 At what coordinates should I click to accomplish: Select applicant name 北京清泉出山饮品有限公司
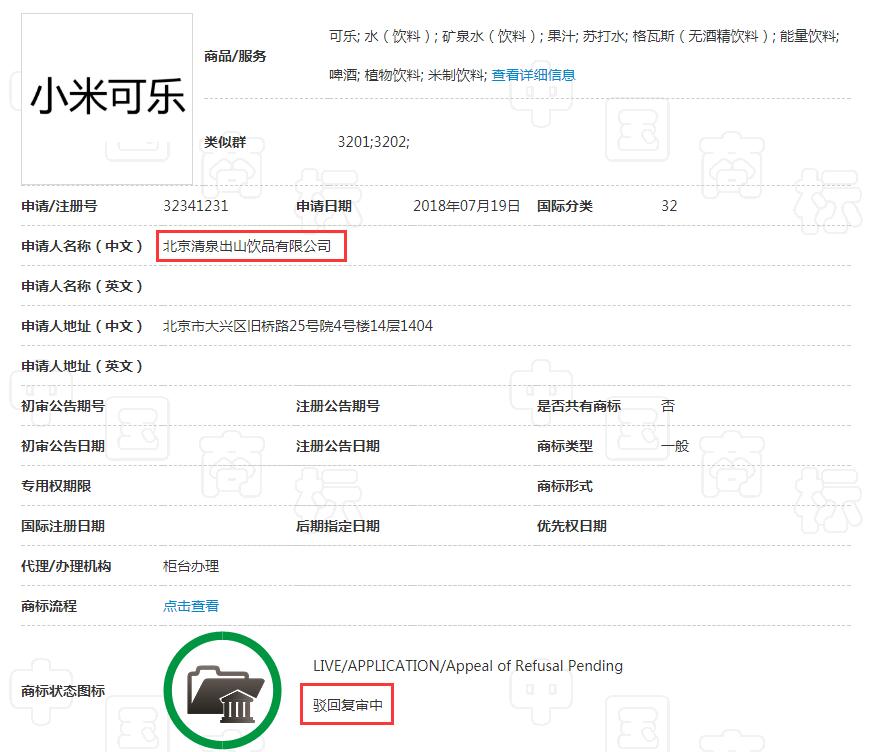pyautogui.click(x=250, y=245)
